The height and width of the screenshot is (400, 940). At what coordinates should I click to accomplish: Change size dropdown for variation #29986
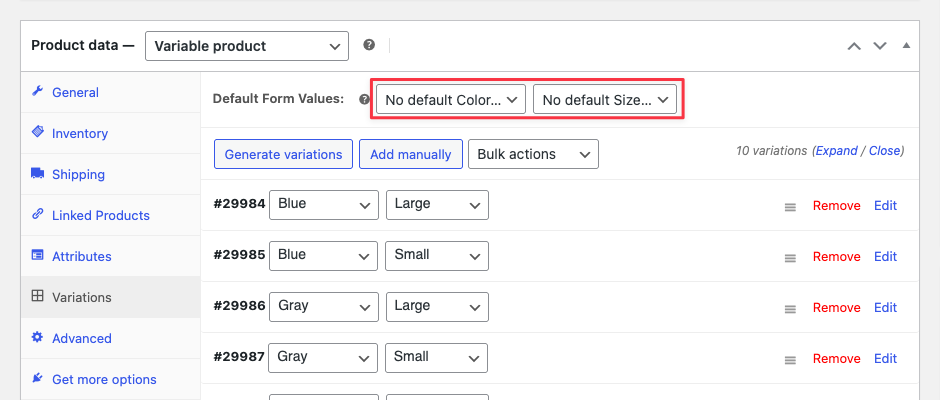(437, 306)
